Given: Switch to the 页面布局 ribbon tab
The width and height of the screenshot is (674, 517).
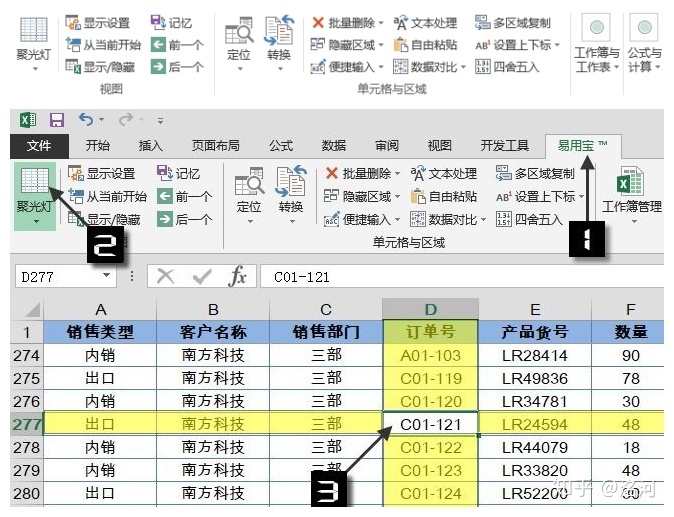Looking at the screenshot, I should (216, 146).
